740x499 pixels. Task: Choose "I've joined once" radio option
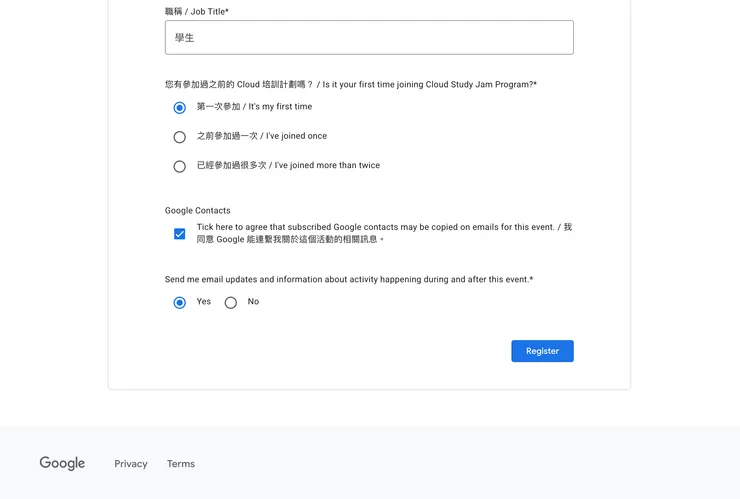(179, 137)
